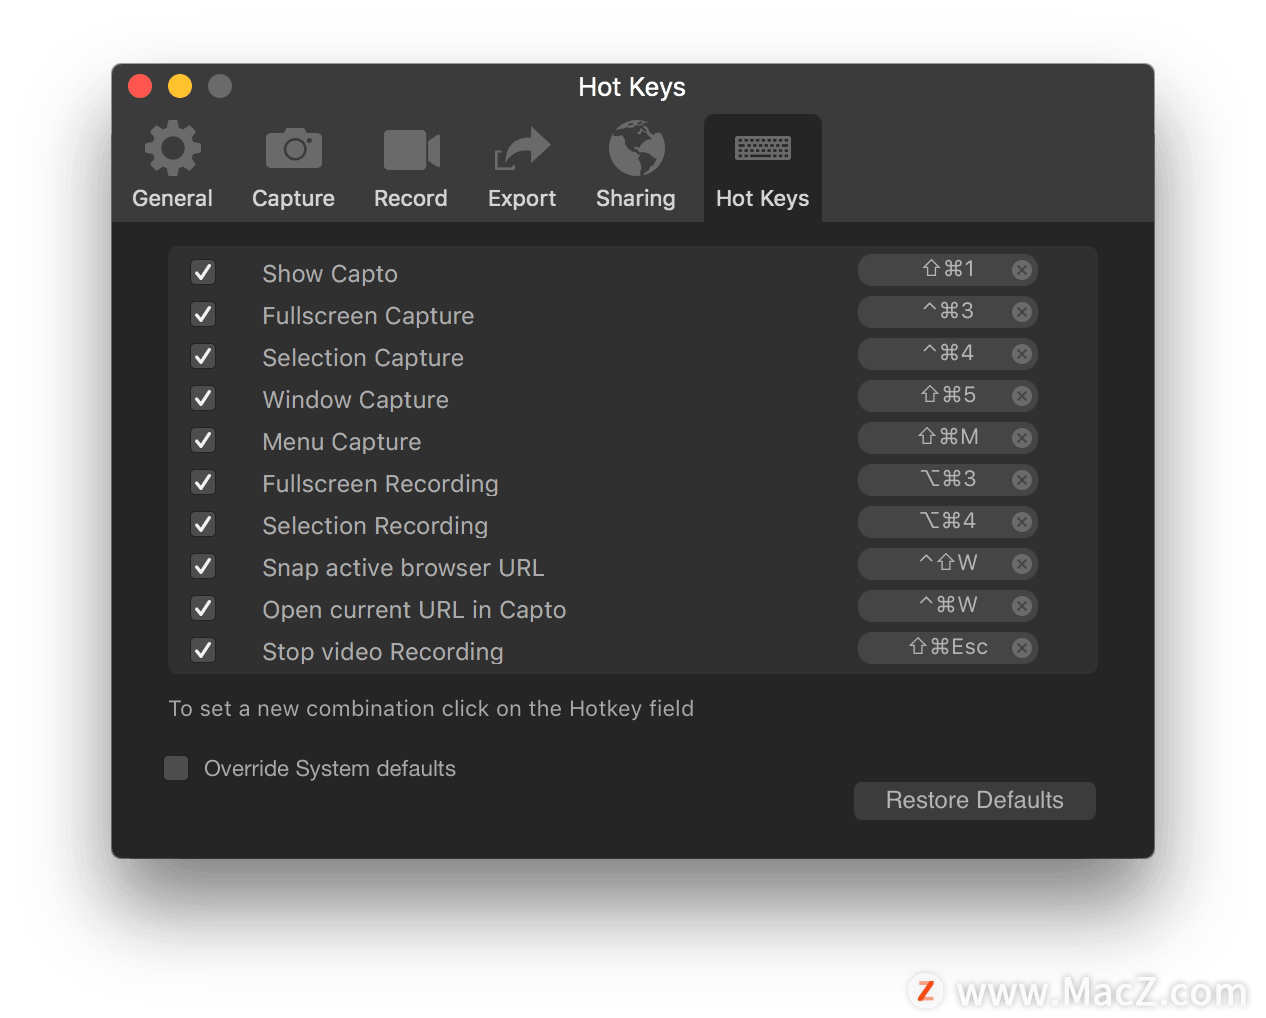The height and width of the screenshot is (1018, 1266).
Task: Toggle Stop video Recording checkbox
Action: point(203,650)
